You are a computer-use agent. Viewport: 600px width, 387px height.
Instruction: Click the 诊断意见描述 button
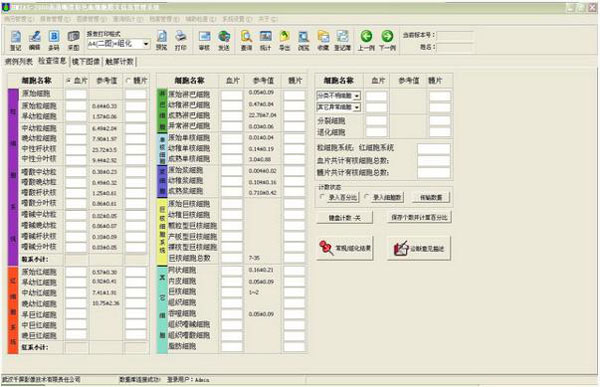(419, 248)
